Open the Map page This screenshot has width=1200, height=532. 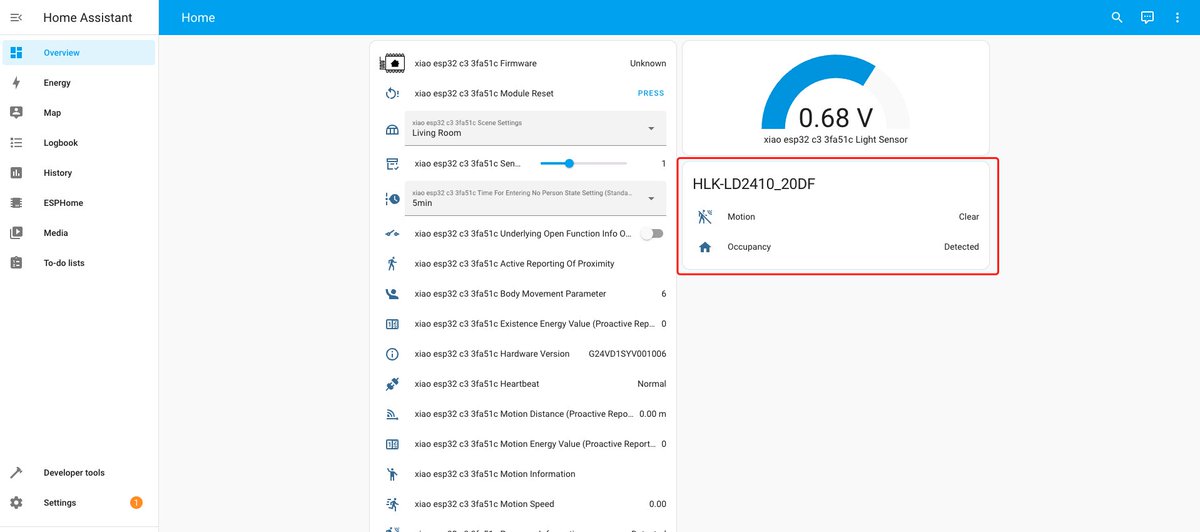pos(79,113)
